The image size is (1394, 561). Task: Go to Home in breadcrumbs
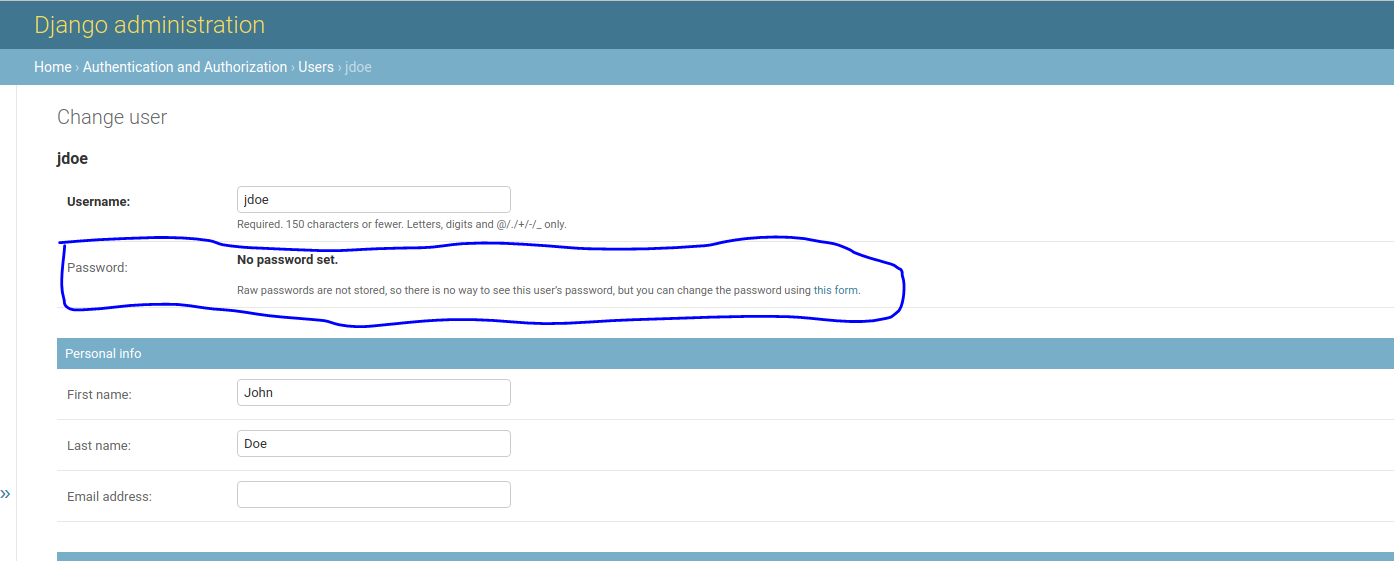pos(52,67)
